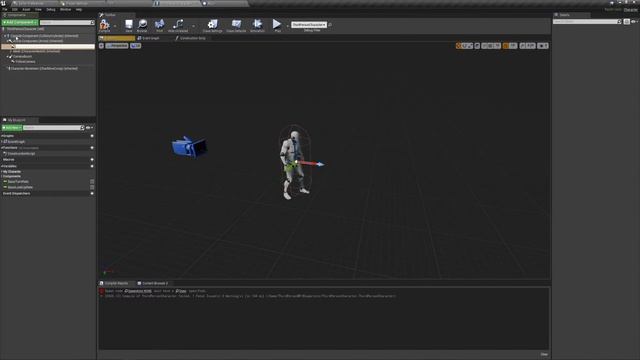Collapse the Variables section

2,166
